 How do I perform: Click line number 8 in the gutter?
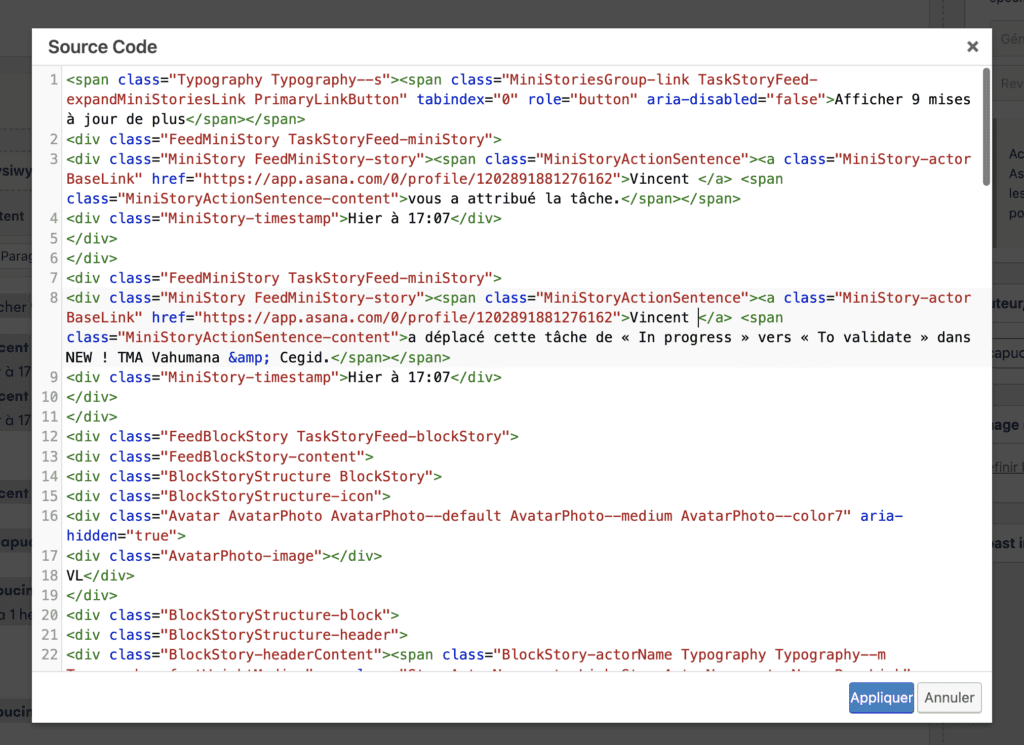click(x=53, y=298)
